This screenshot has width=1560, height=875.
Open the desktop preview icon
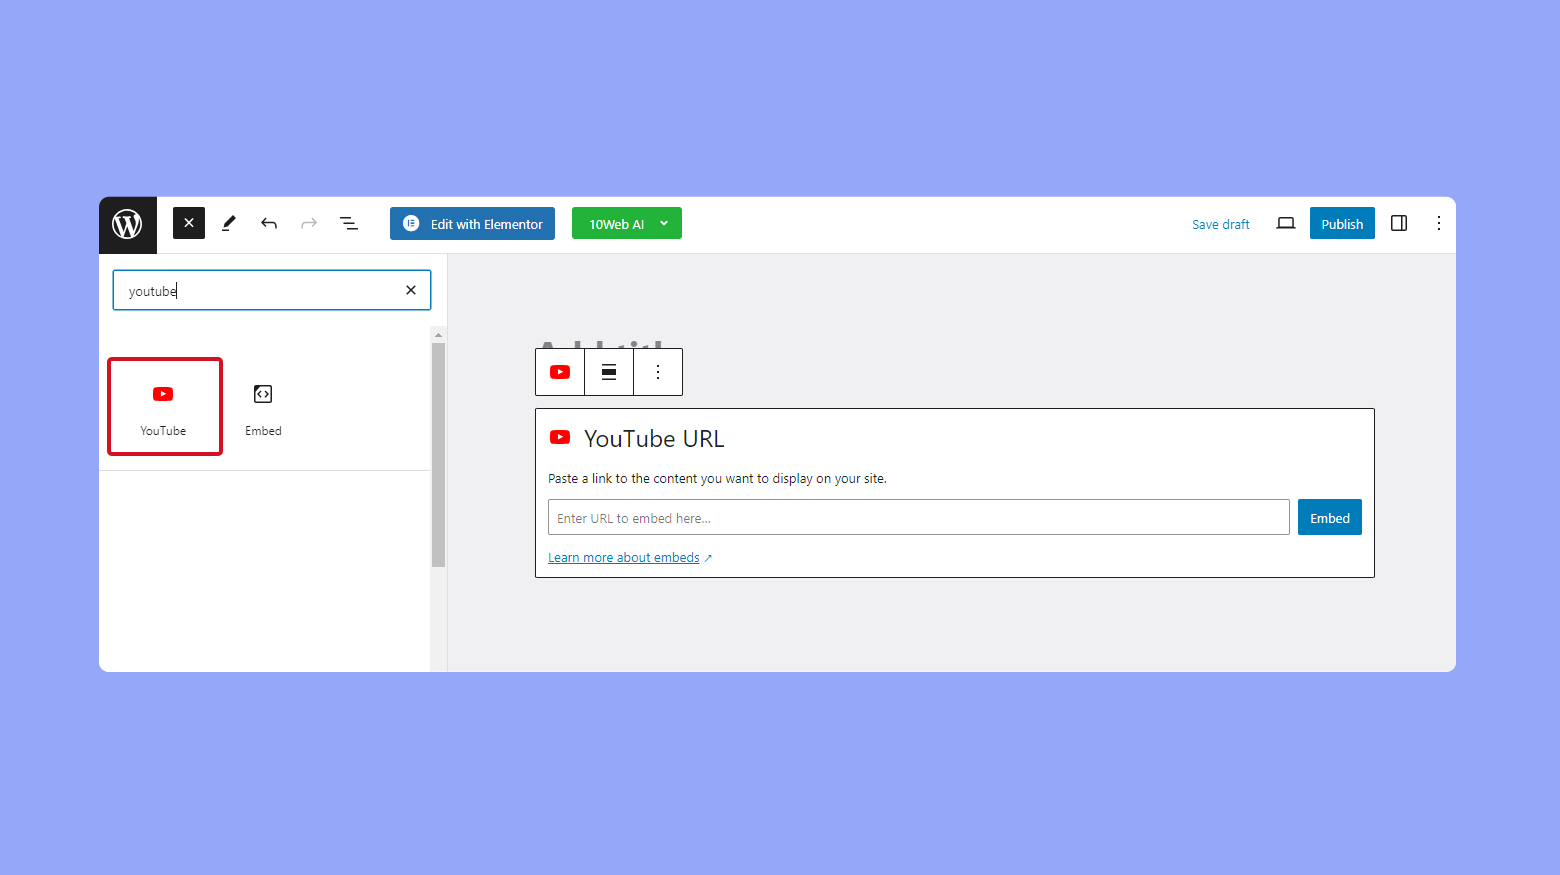(1285, 223)
